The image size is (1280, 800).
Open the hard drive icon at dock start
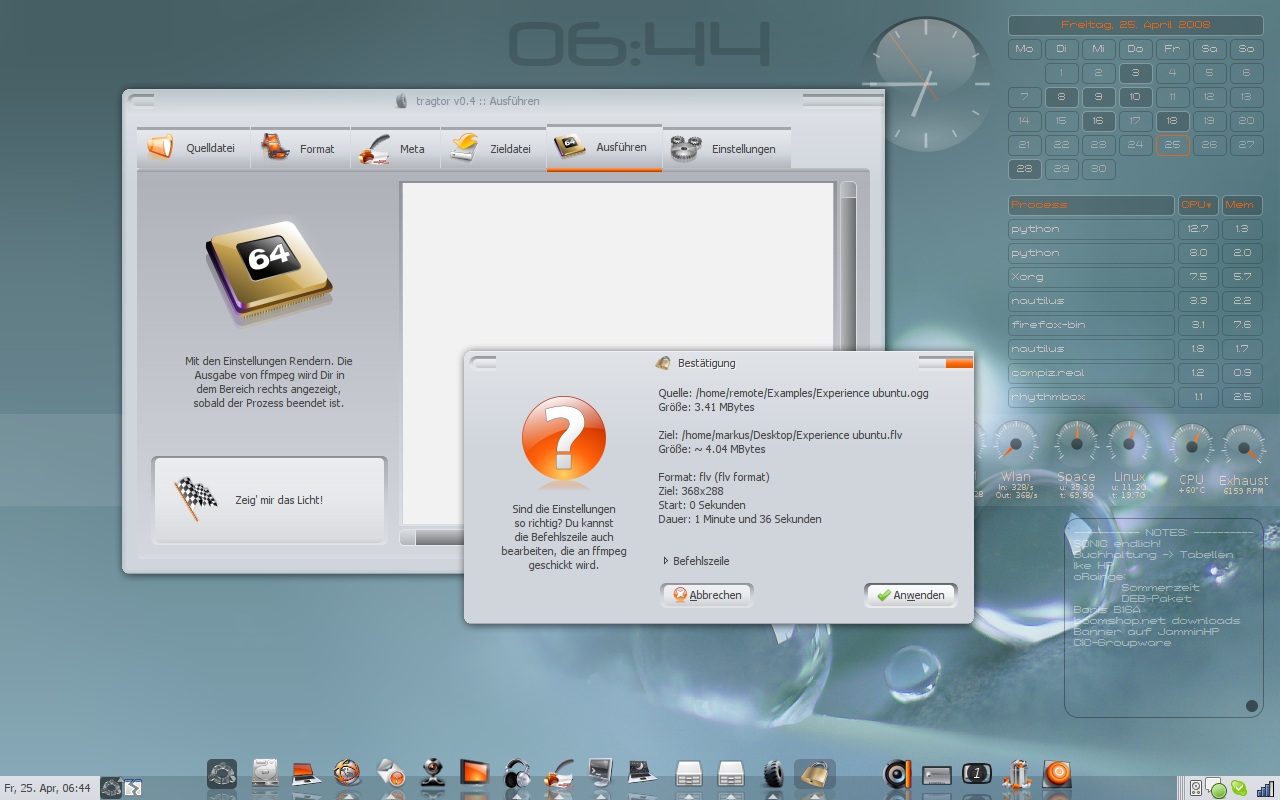pyautogui.click(x=265, y=773)
